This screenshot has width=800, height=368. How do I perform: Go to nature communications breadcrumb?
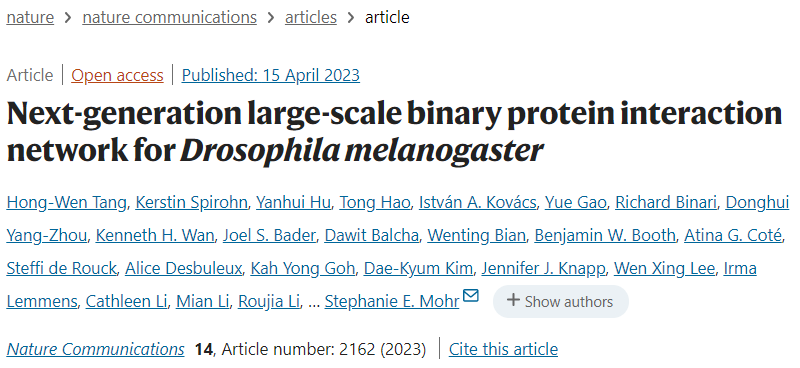click(x=169, y=17)
